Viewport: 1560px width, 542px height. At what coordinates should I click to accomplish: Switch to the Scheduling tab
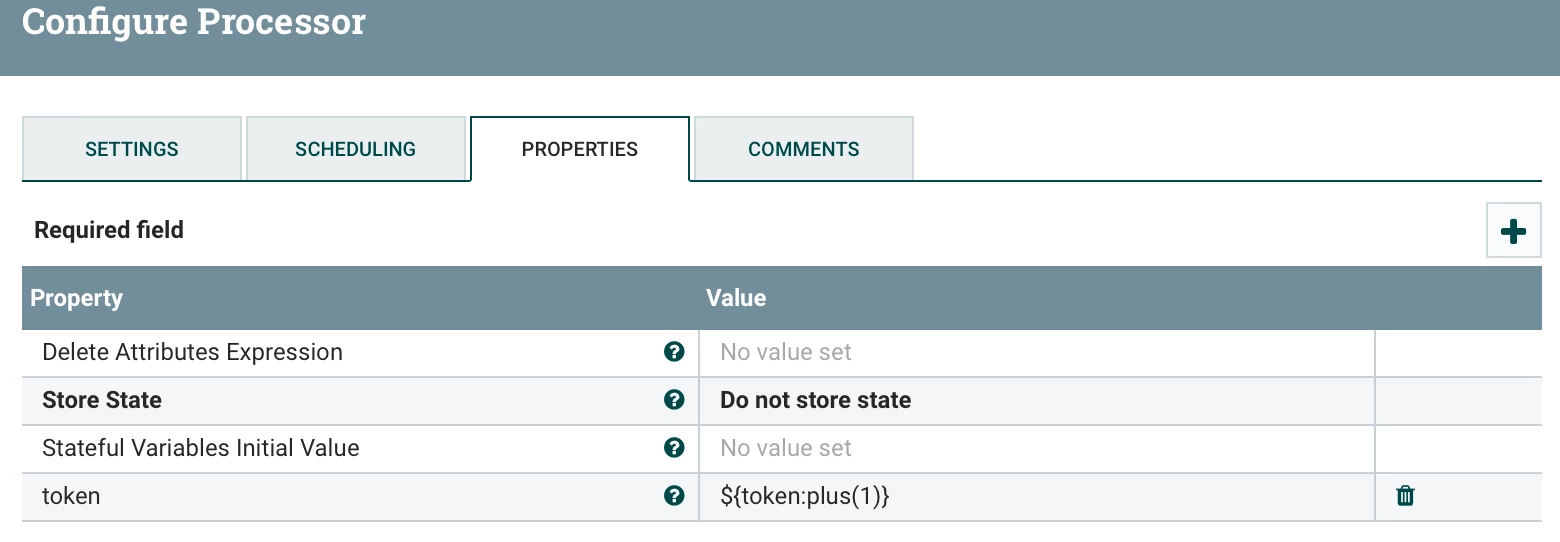356,149
